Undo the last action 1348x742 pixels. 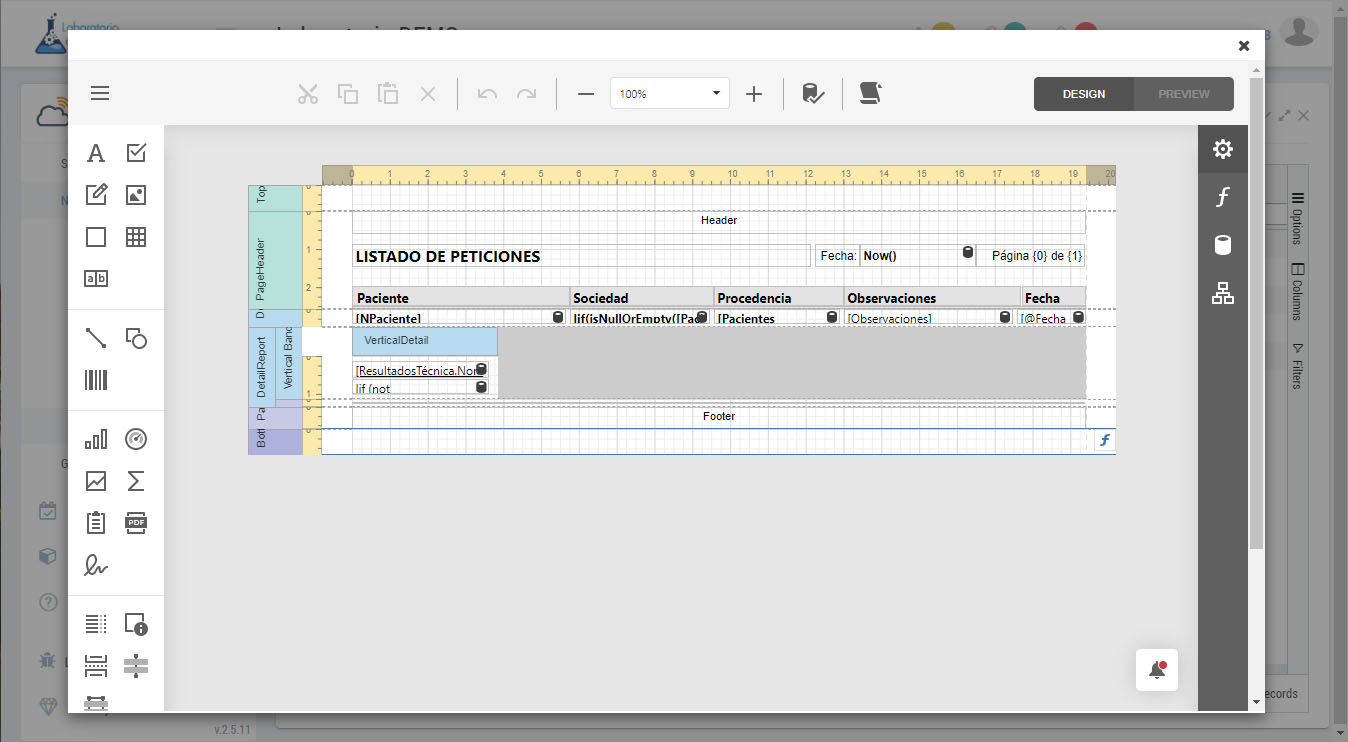tap(487, 94)
